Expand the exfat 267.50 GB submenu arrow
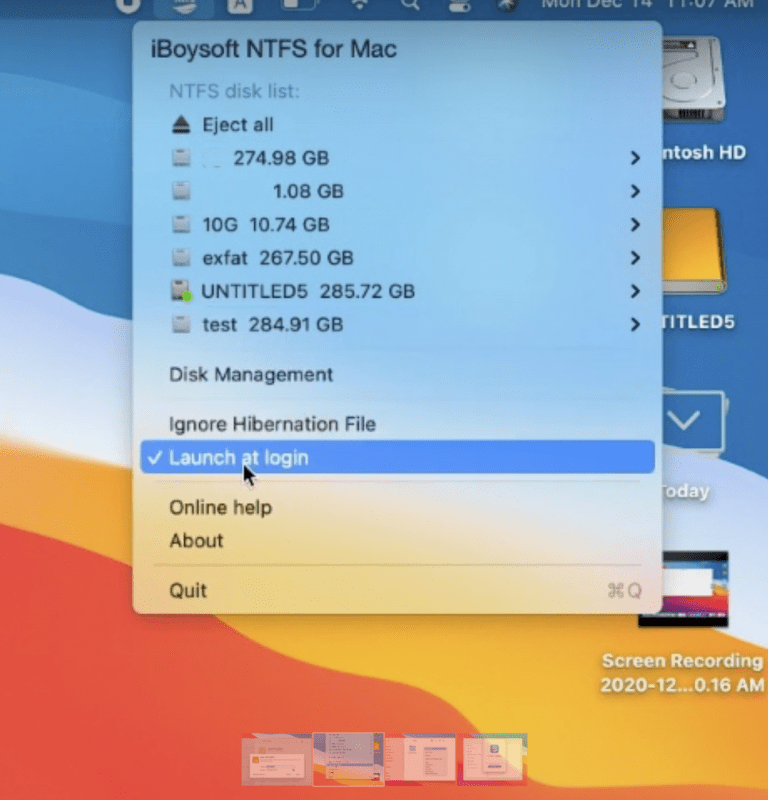The image size is (768, 800). tap(635, 258)
